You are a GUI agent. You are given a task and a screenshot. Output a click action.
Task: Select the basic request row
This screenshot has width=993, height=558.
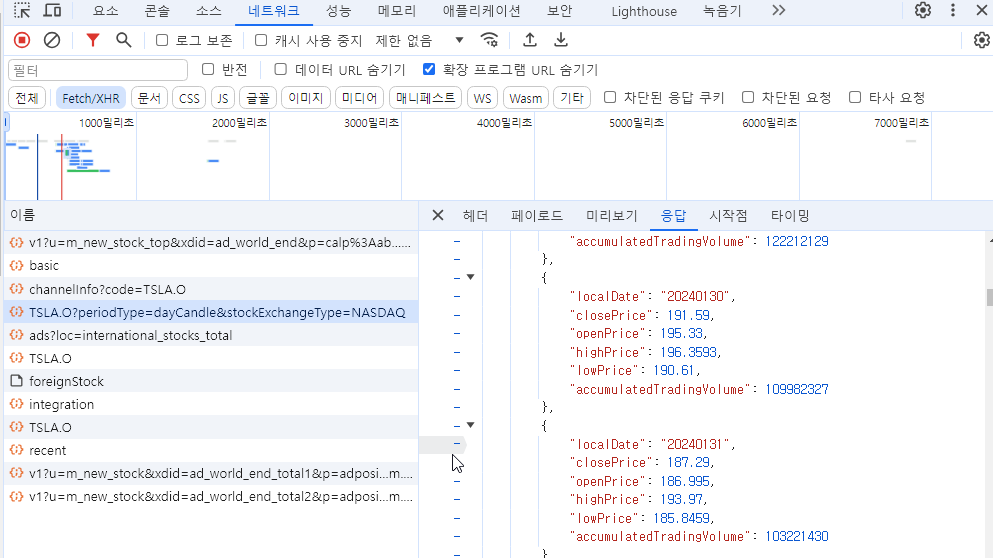click(211, 265)
